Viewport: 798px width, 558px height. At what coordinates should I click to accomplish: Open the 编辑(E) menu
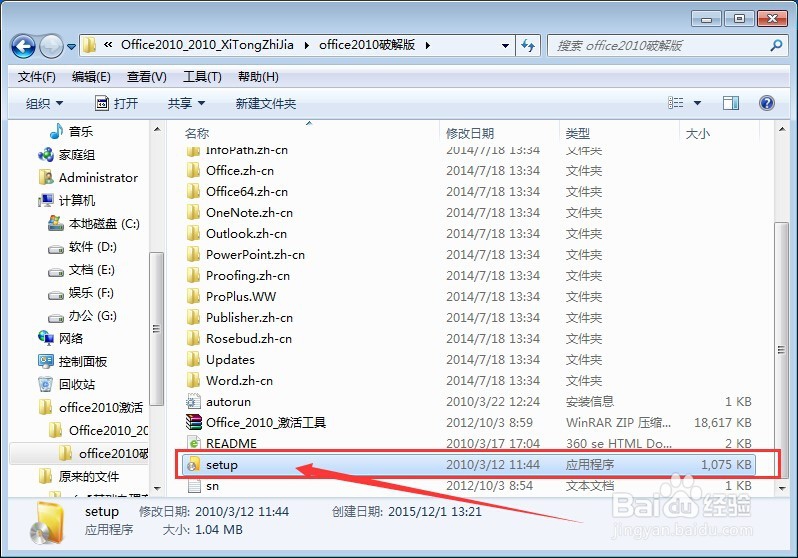click(x=91, y=77)
